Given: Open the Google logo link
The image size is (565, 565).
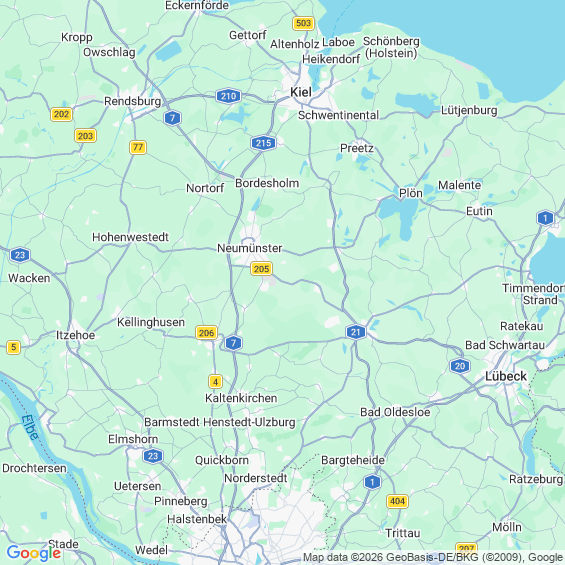Looking at the screenshot, I should [x=34, y=553].
